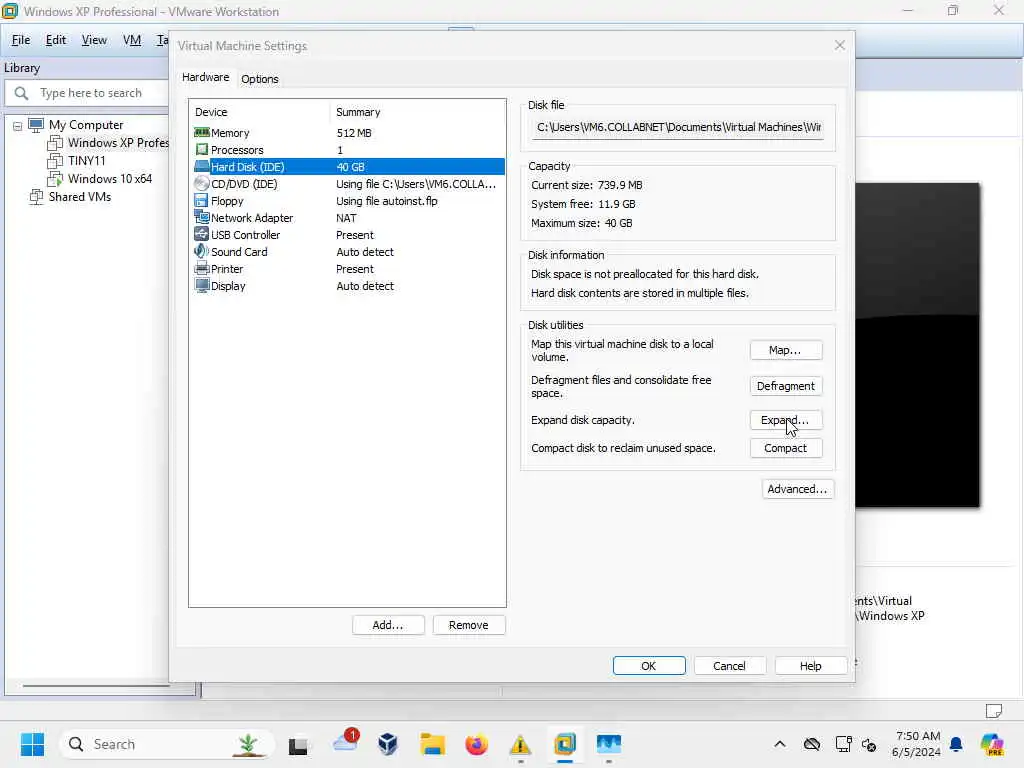
Task: Select the Printer device icon
Action: click(x=202, y=268)
